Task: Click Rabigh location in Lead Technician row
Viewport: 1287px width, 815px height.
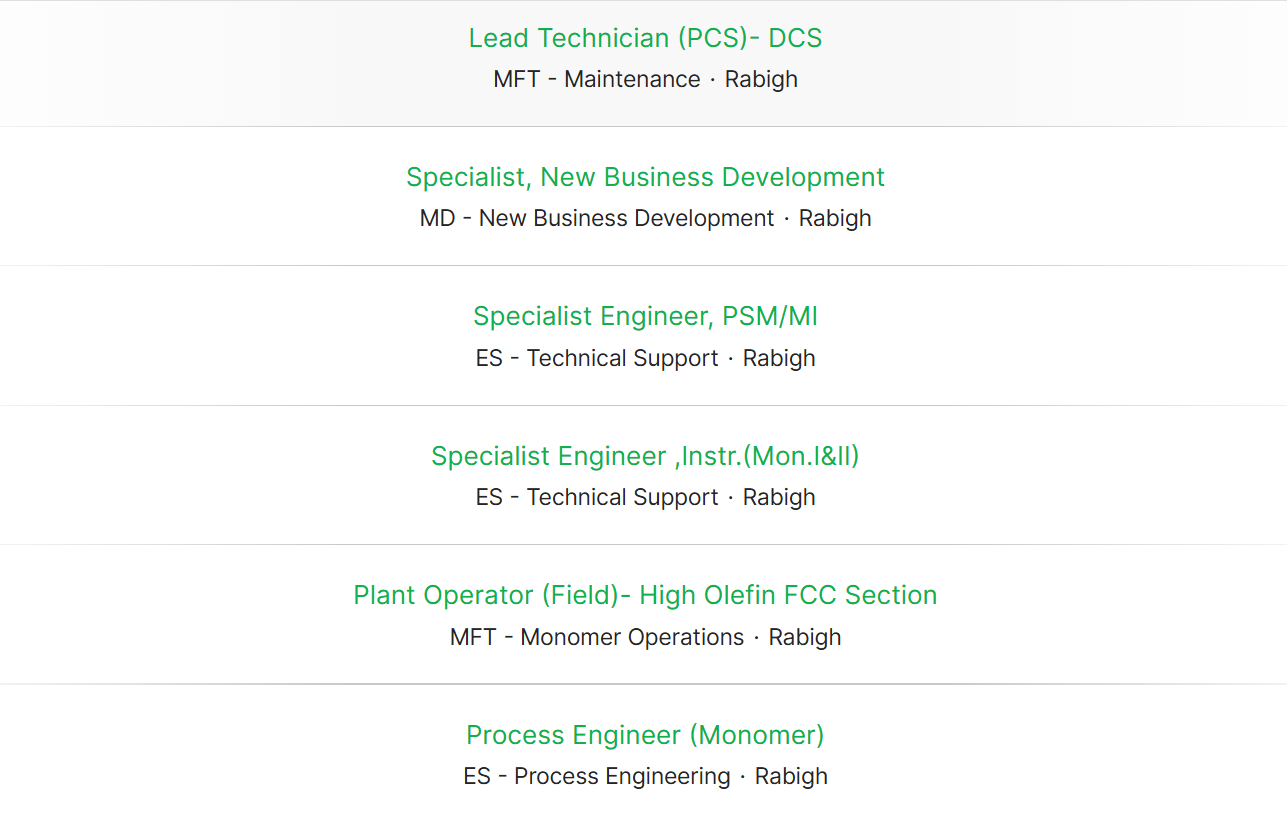Action: [761, 79]
